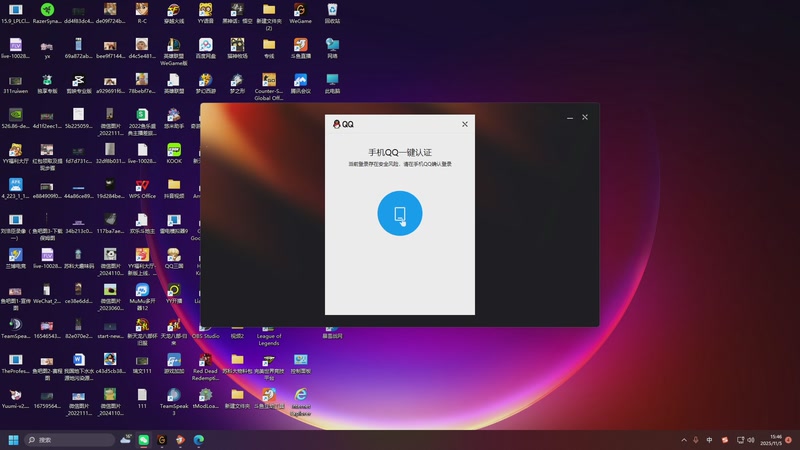Open the 百度网盘 desktop shortcut
800x450 pixels.
point(206,48)
